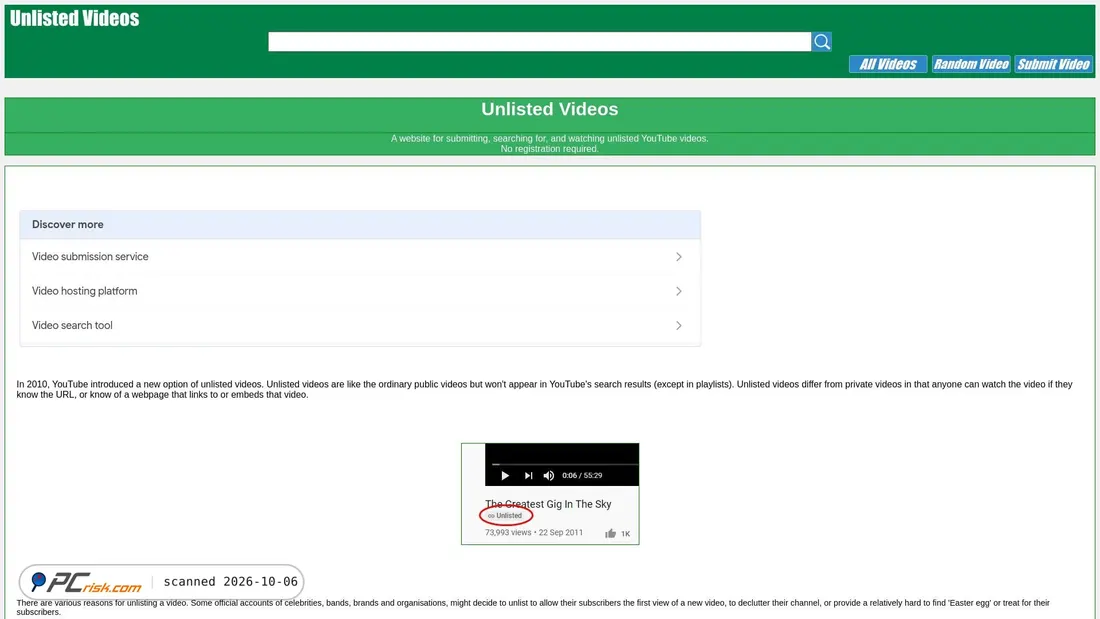1100x619 pixels.
Task: Click the 1K like count
Action: 625,534
